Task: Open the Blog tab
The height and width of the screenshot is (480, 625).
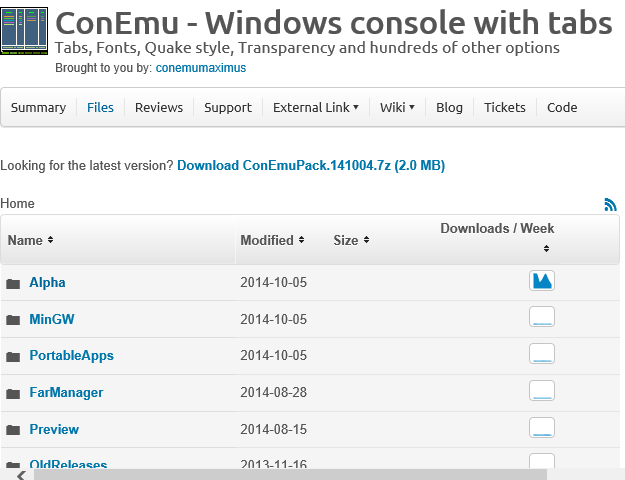Action: 449,108
